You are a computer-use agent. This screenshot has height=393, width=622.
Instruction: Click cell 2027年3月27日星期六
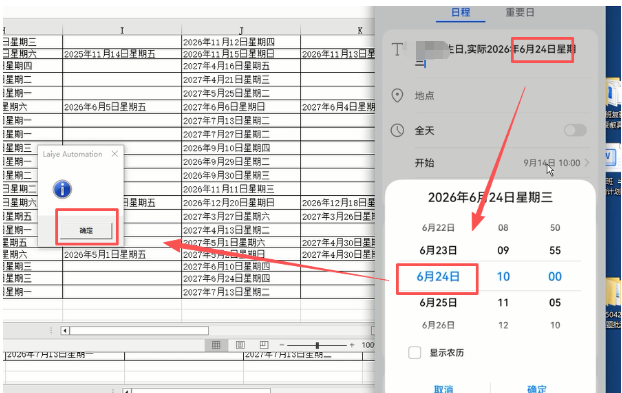(241, 217)
